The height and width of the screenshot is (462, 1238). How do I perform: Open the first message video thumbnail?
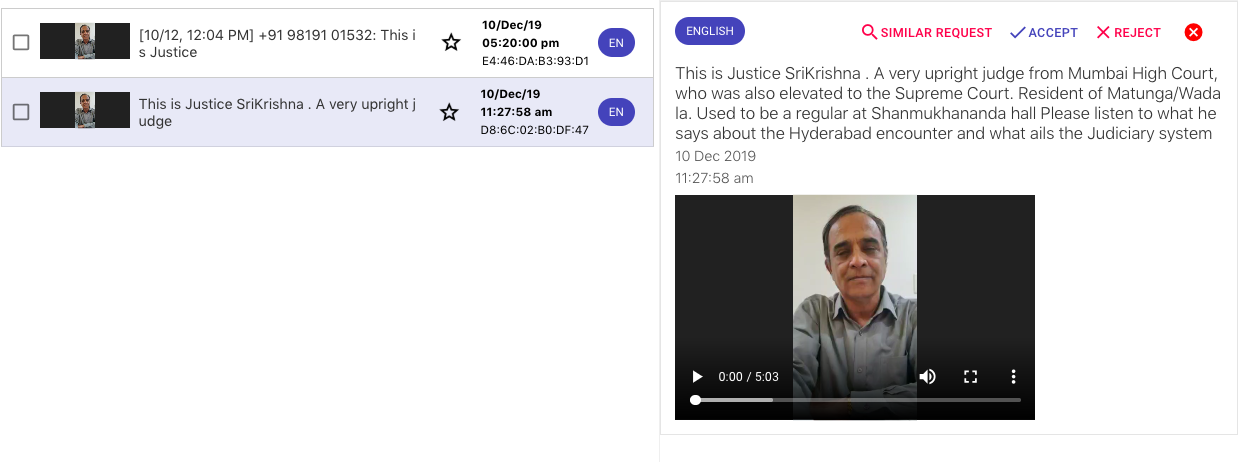(x=85, y=41)
